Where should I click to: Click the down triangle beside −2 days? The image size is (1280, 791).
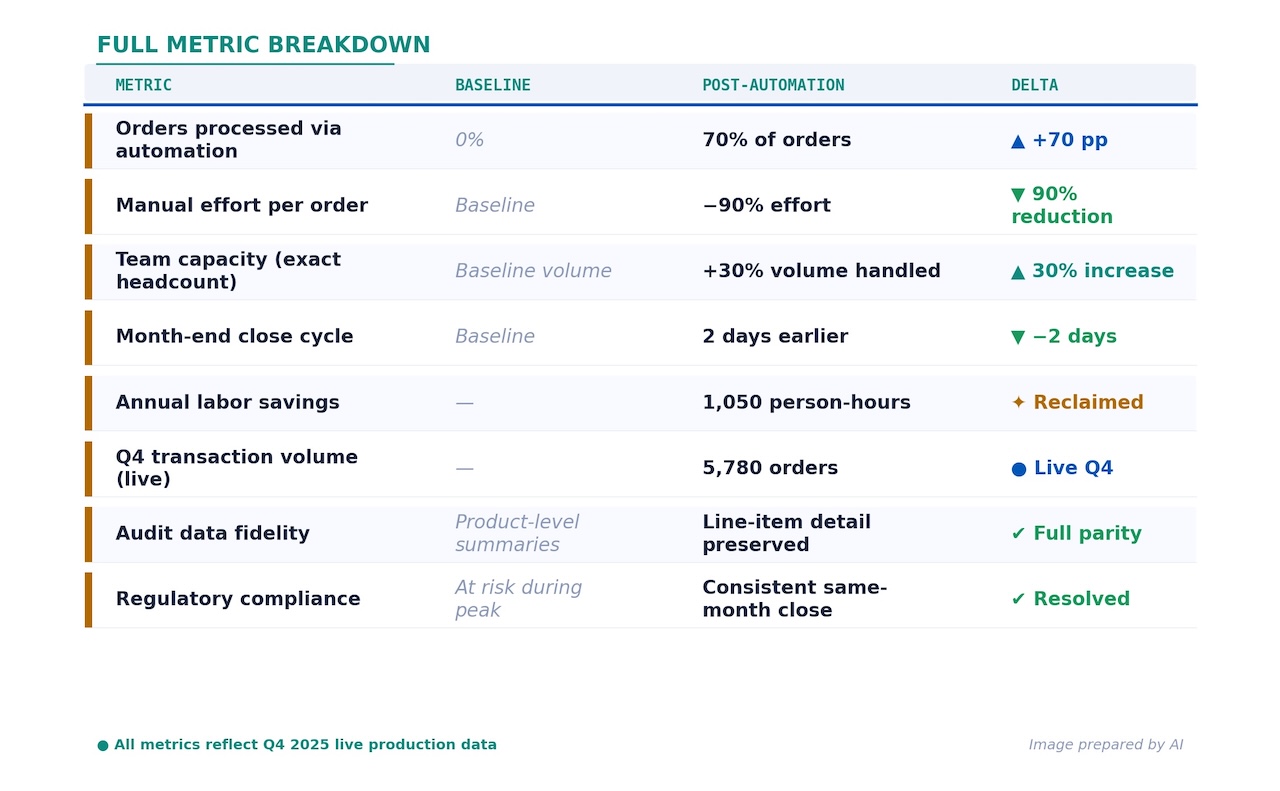tap(1018, 337)
